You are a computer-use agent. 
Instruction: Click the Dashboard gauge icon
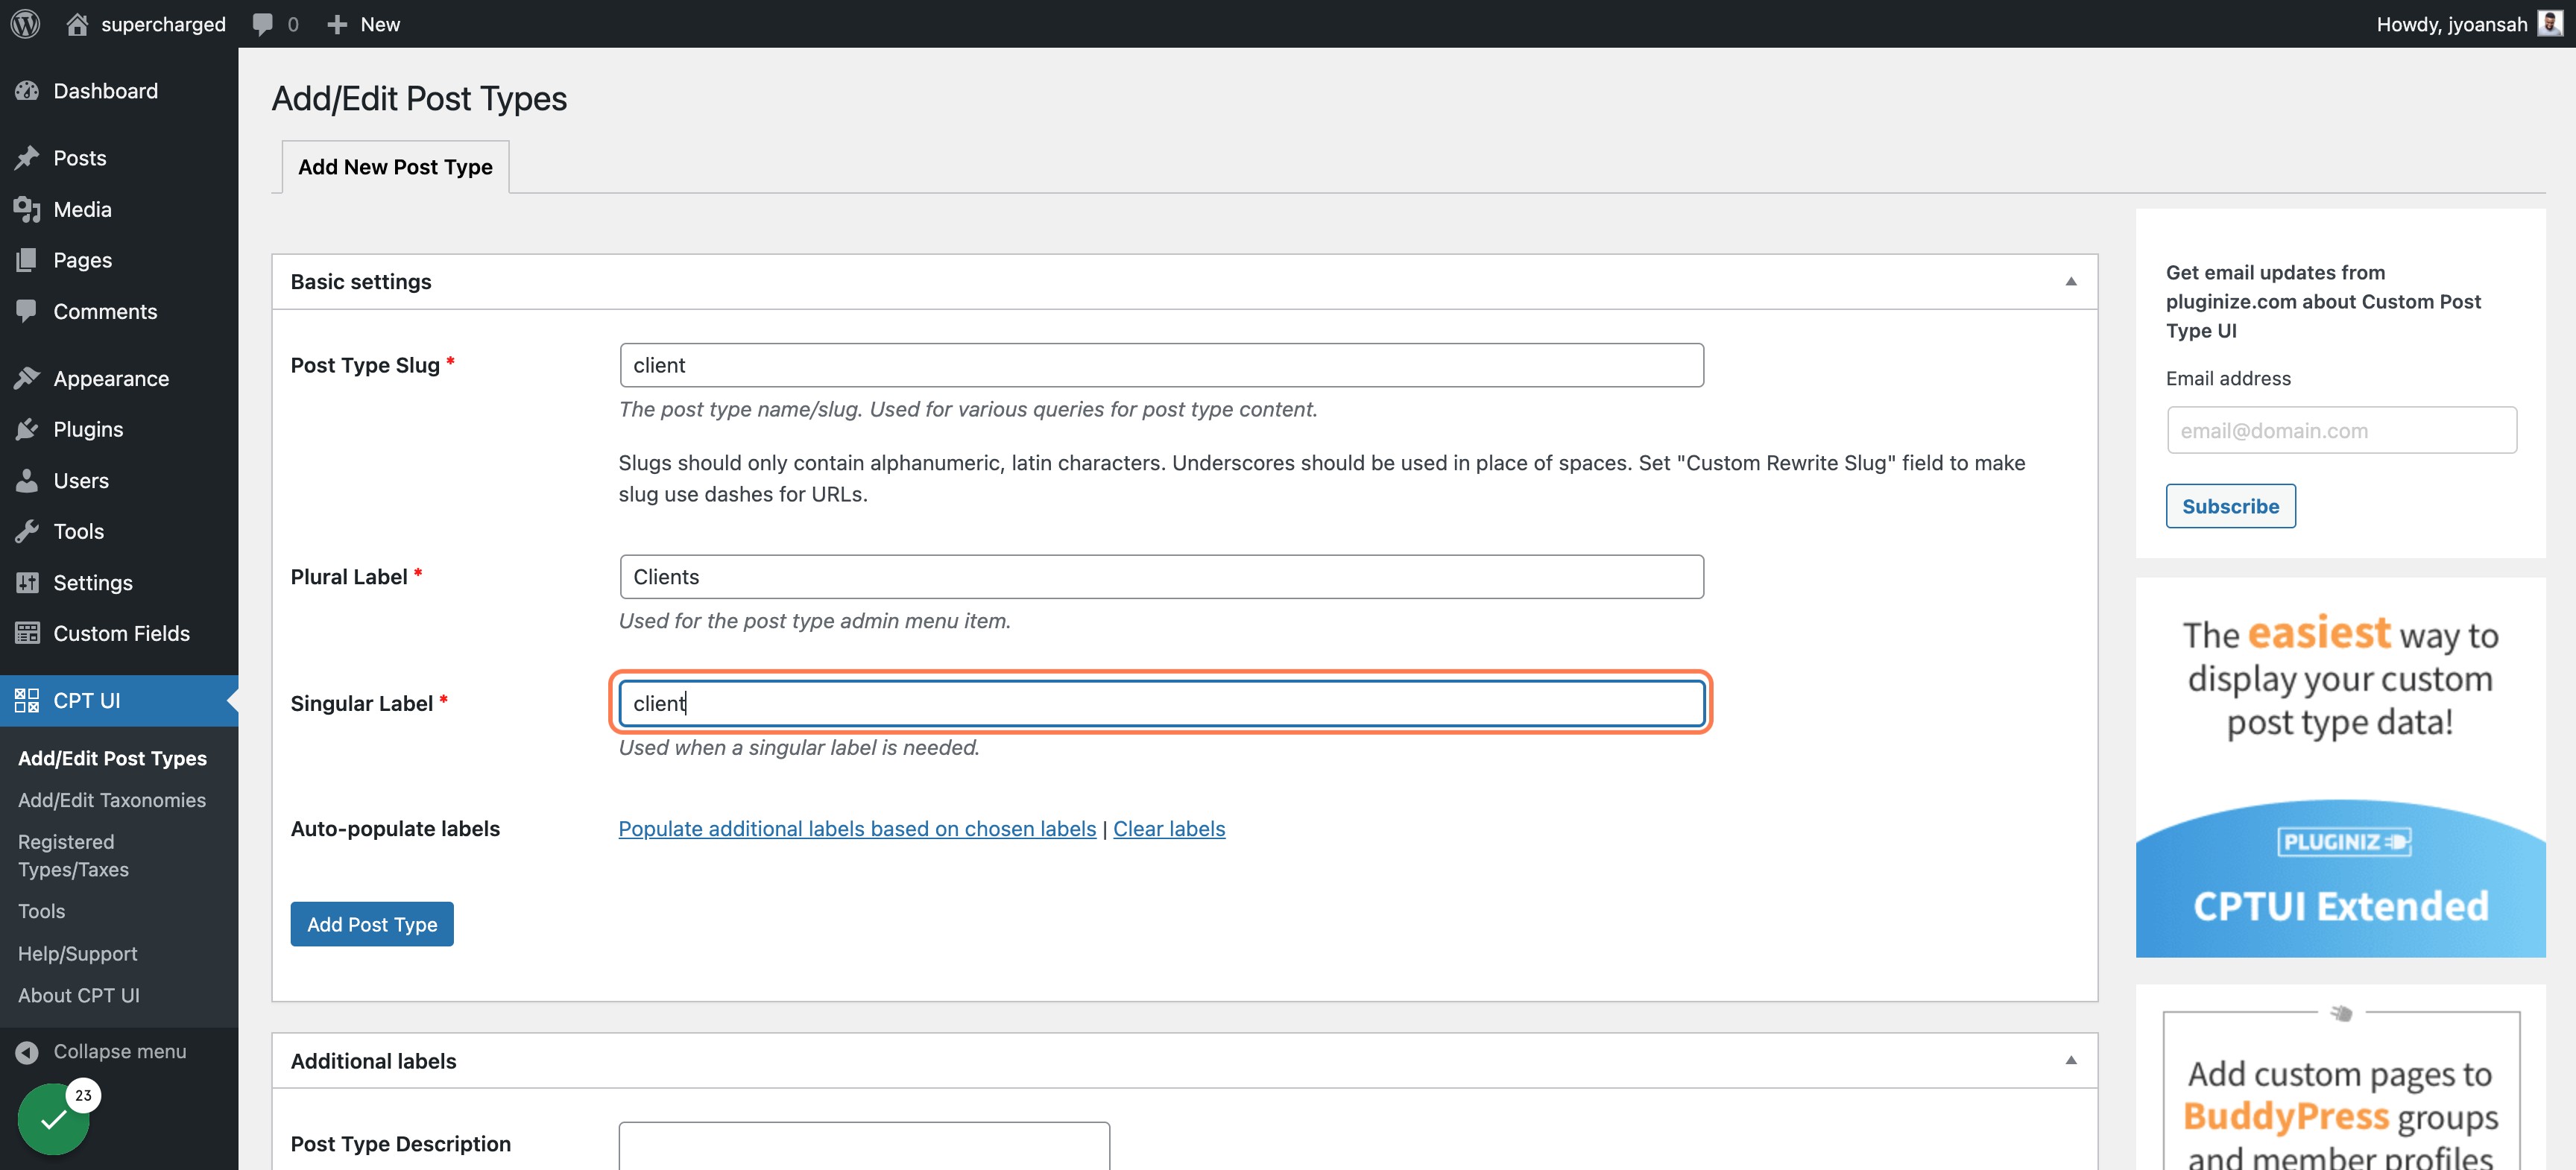[27, 91]
